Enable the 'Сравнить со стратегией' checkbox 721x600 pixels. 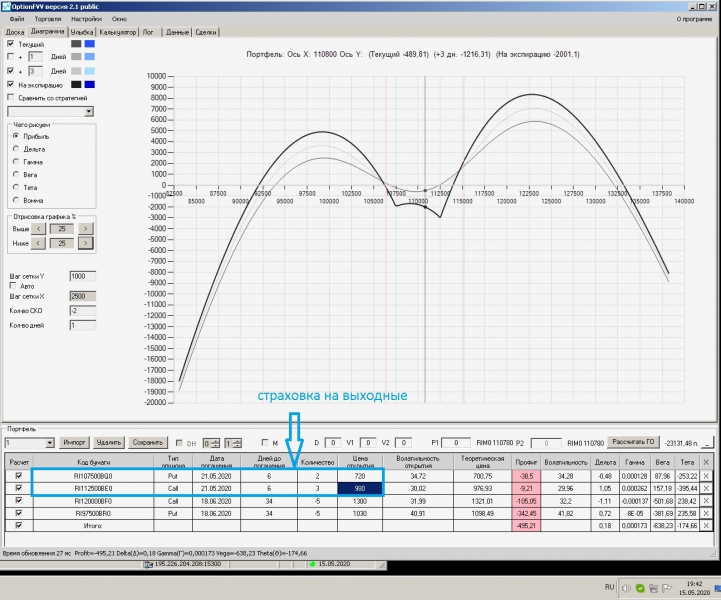(11, 98)
